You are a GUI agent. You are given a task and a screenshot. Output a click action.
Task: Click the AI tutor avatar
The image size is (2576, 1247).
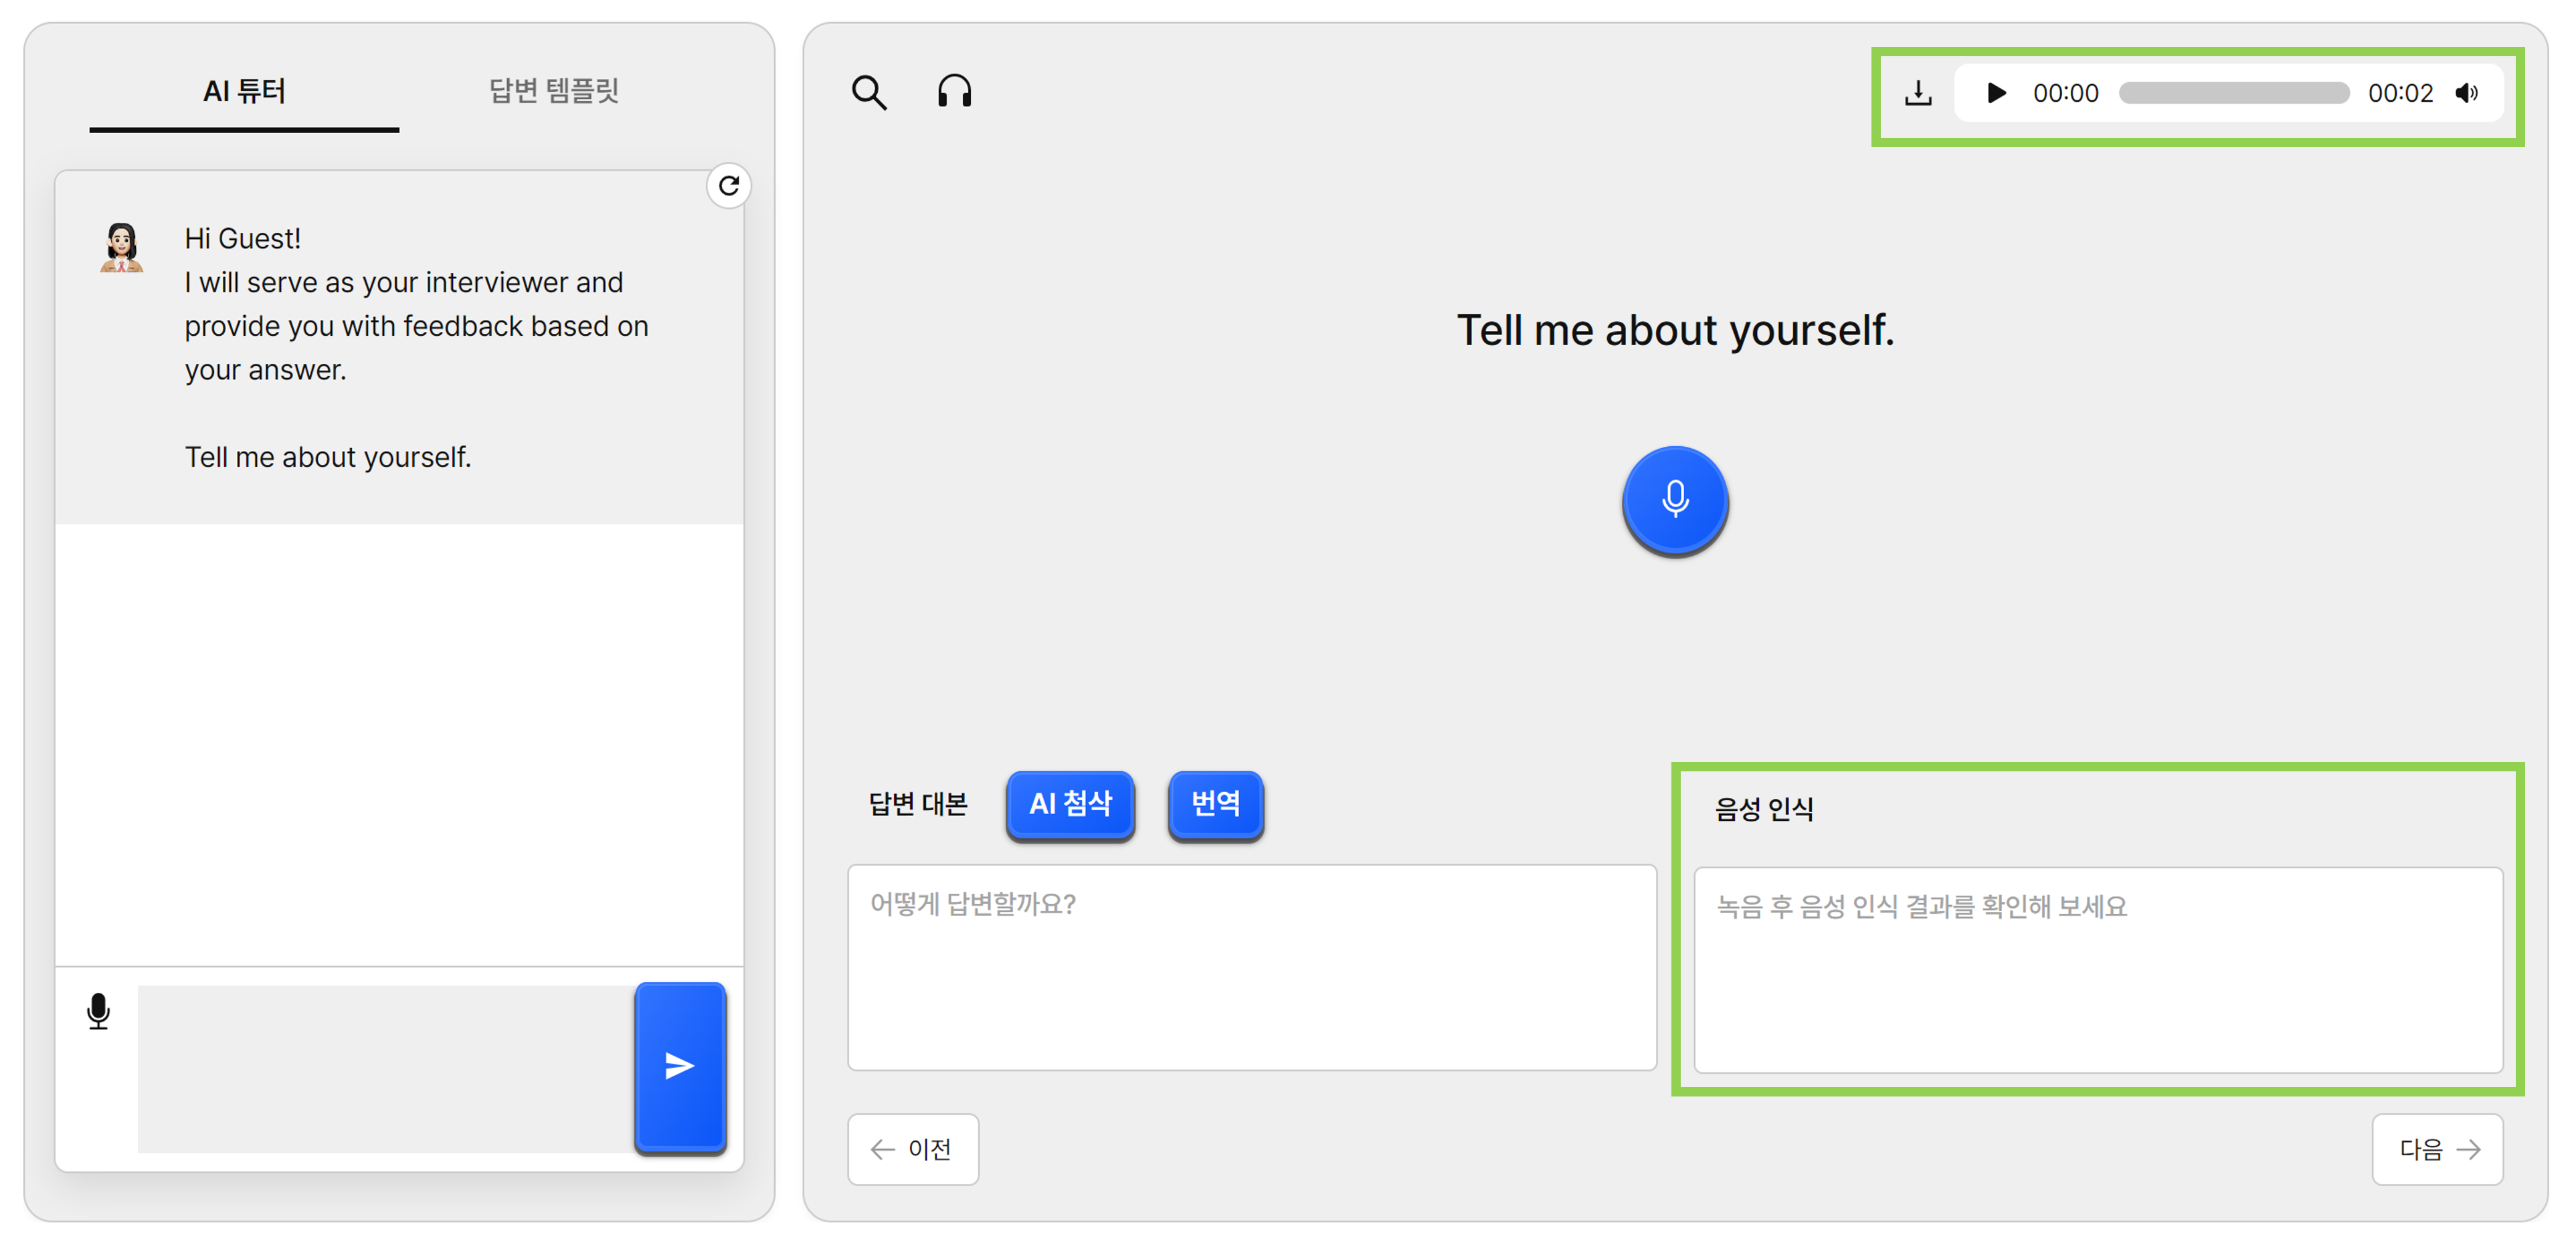tap(121, 248)
